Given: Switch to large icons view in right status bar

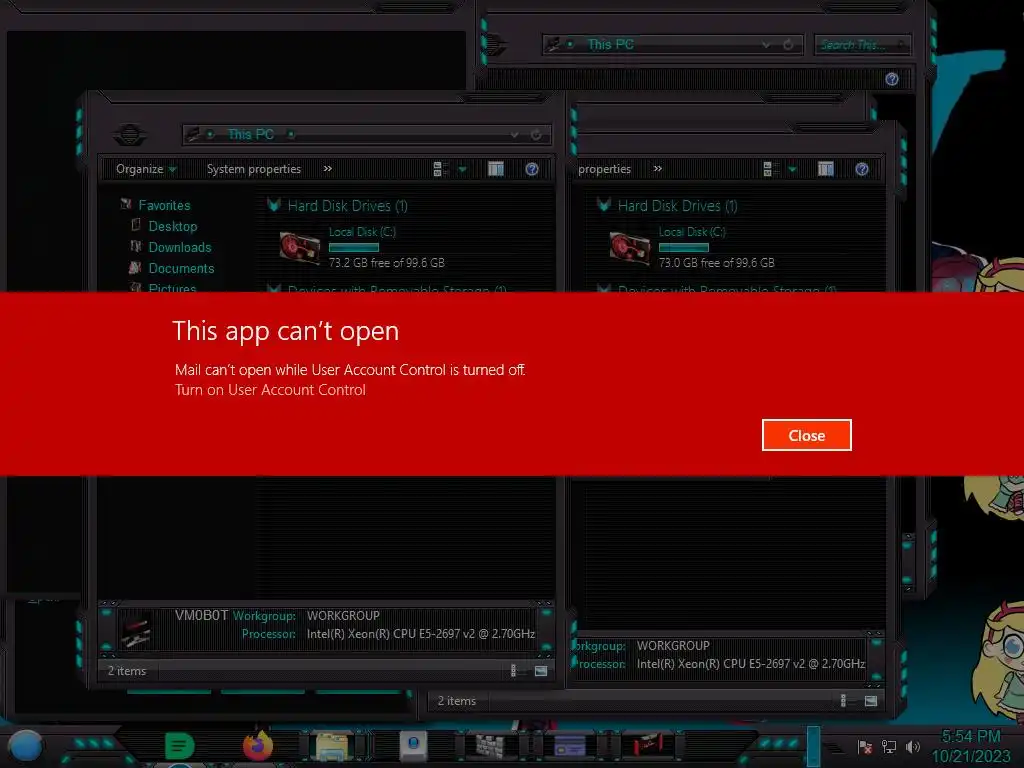Looking at the screenshot, I should tap(871, 701).
